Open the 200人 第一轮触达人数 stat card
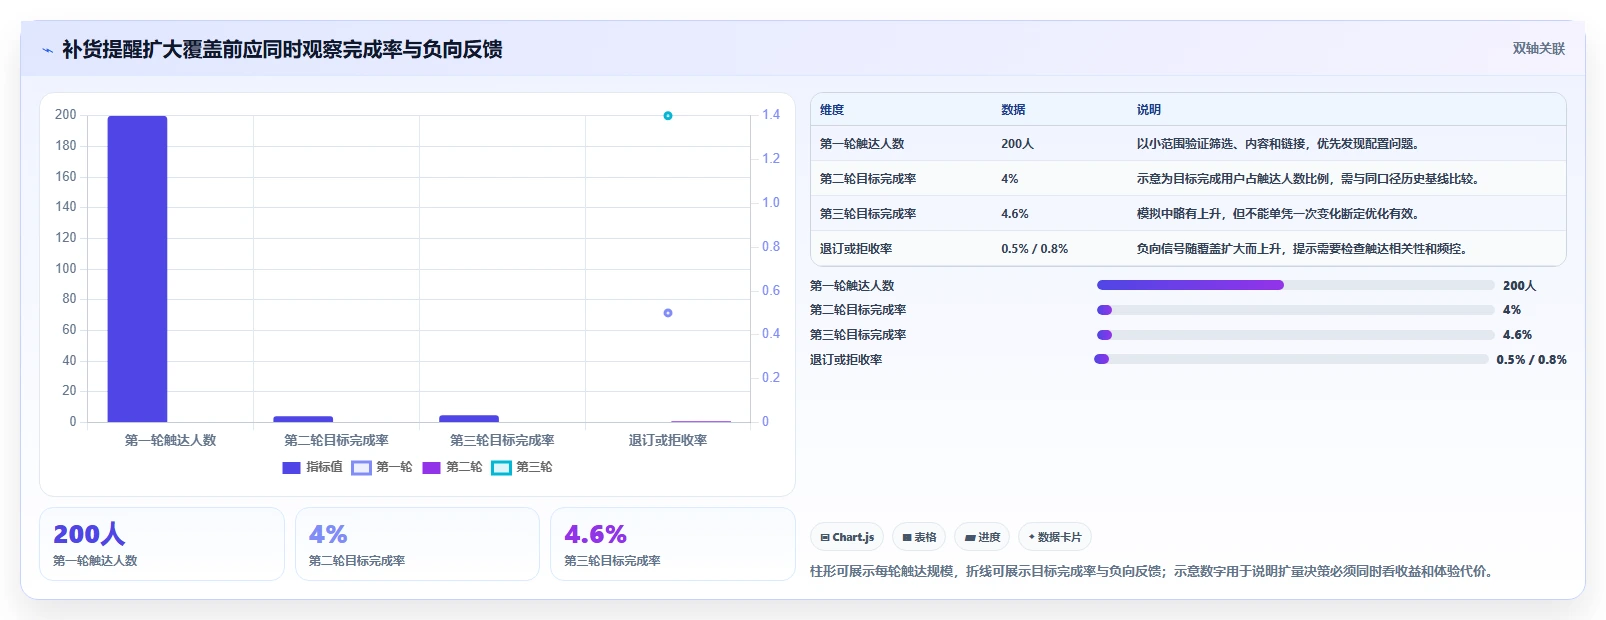Screen dimensions: 1606x620 [162, 544]
